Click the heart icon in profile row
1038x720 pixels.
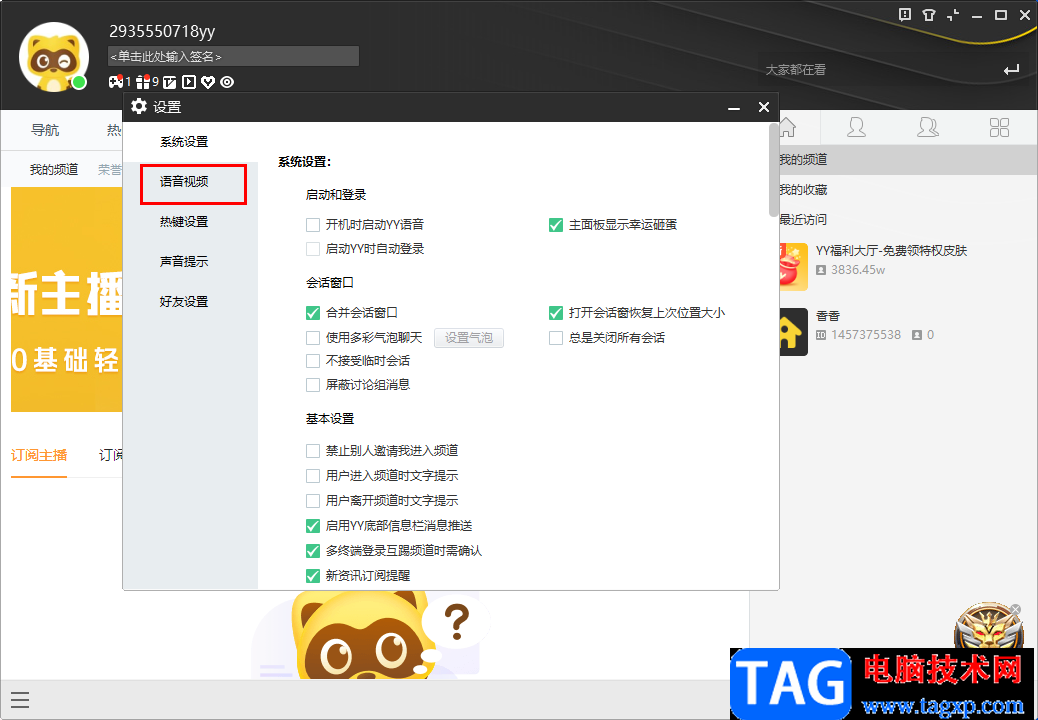[208, 82]
